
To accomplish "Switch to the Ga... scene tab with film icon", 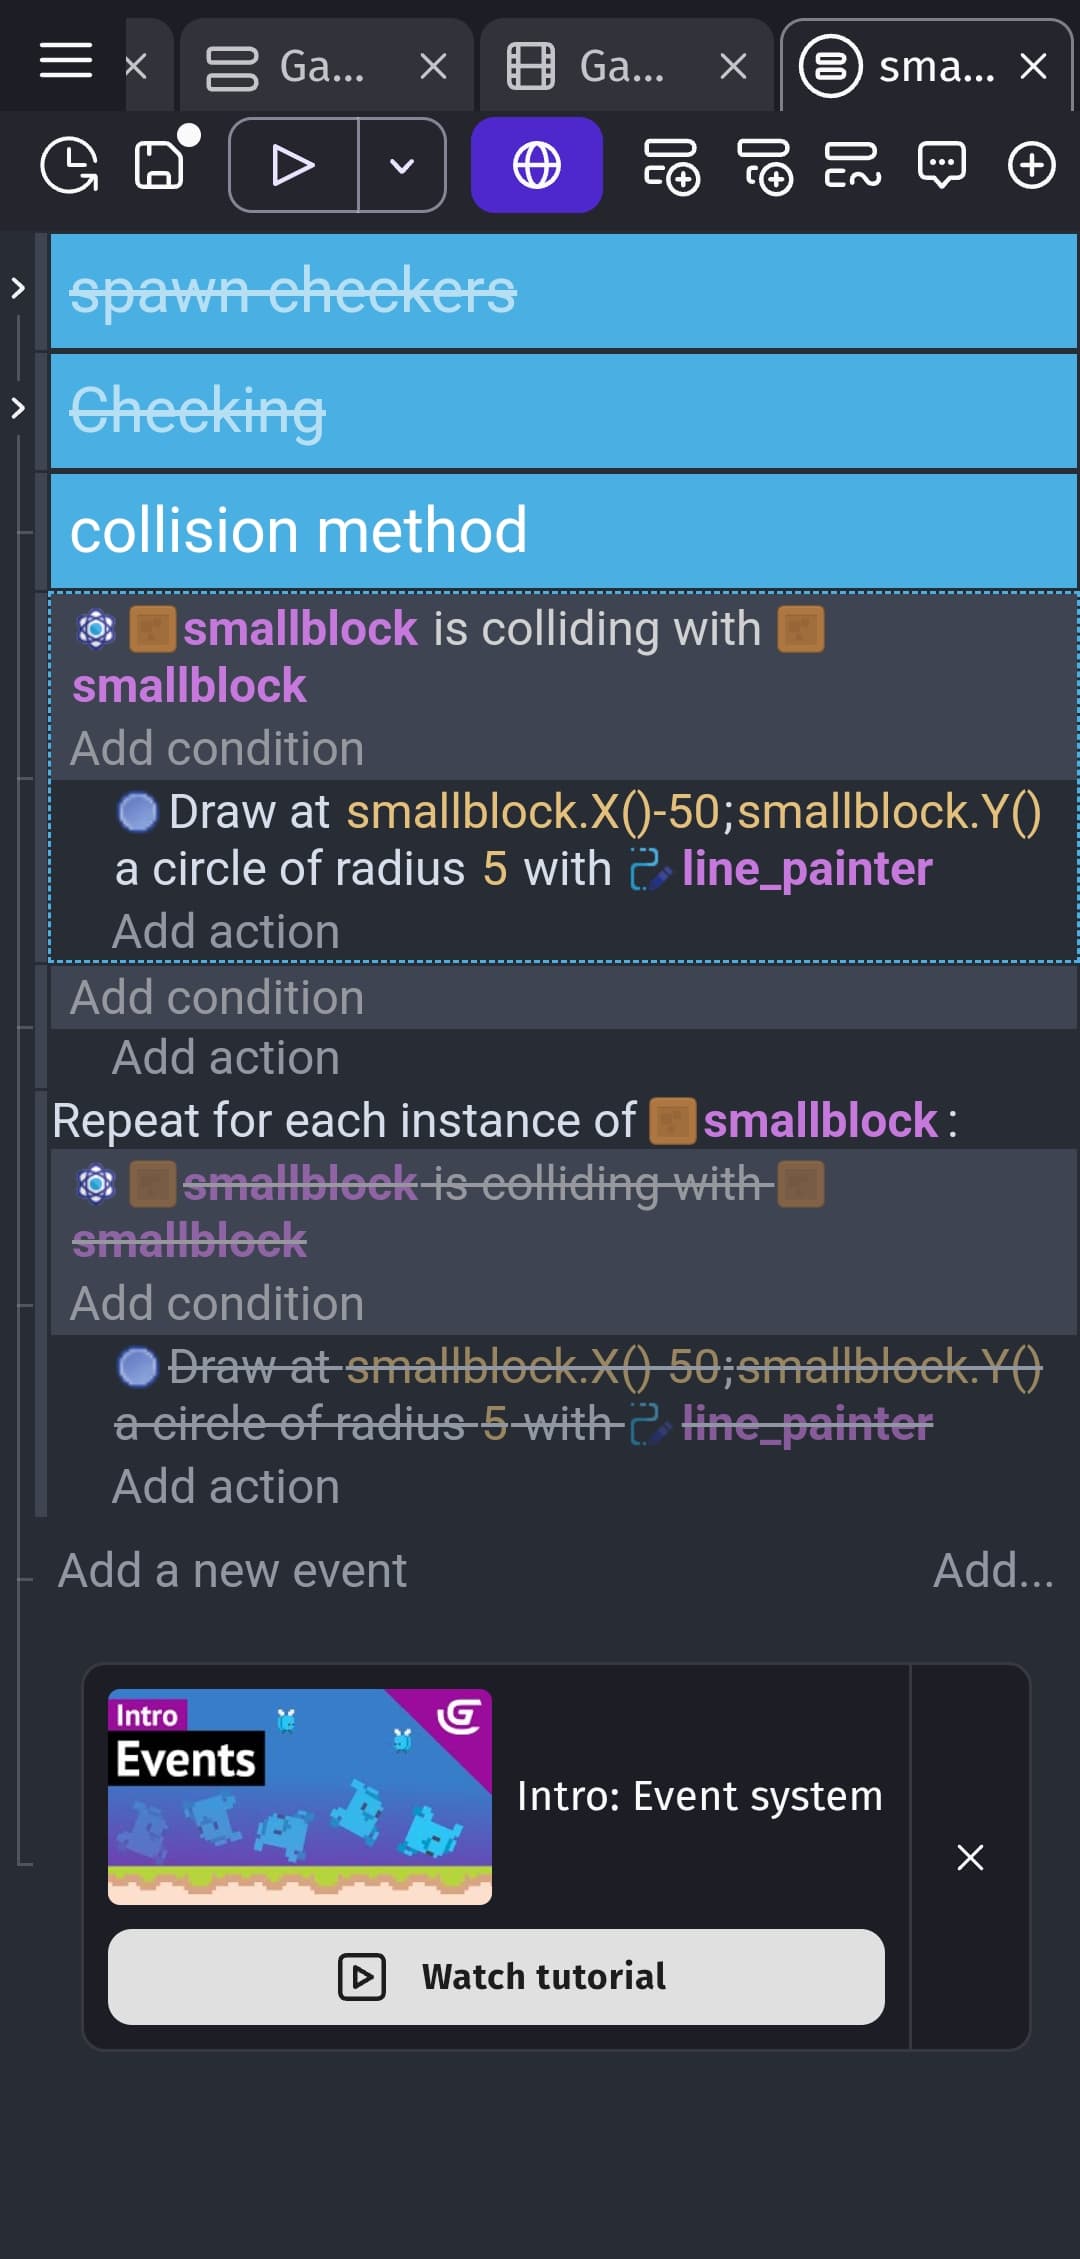I will pos(625,66).
